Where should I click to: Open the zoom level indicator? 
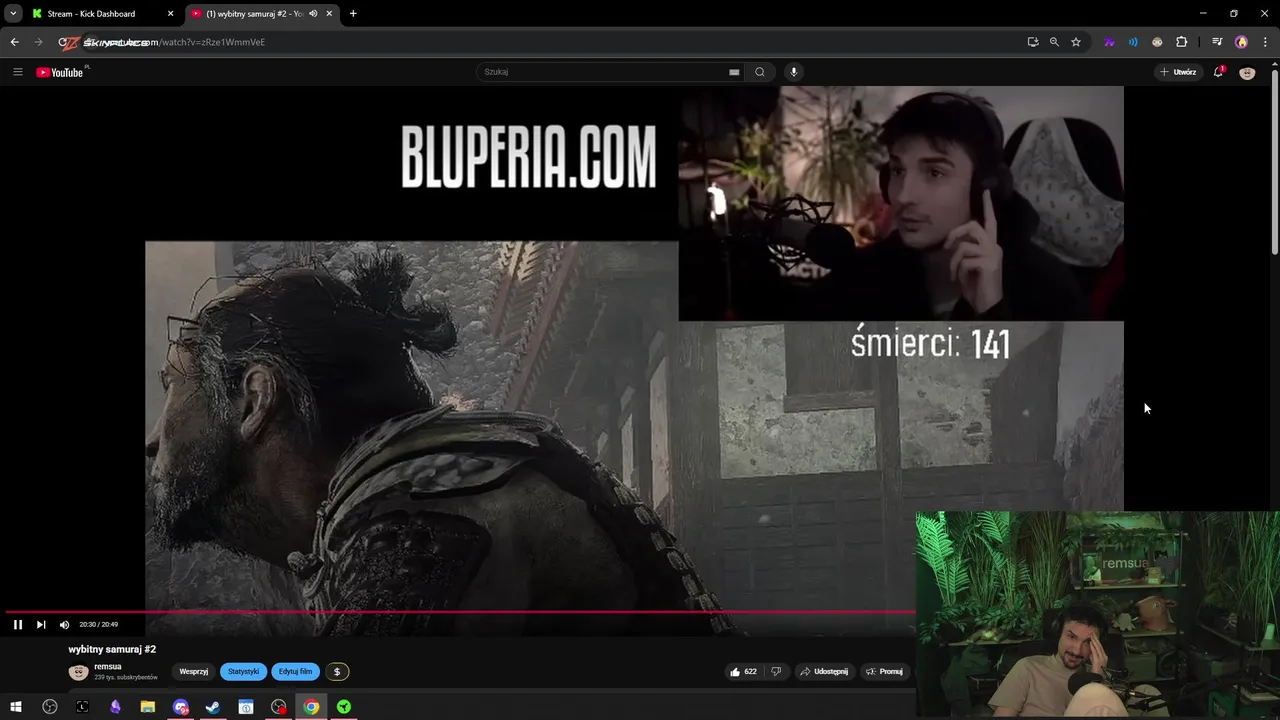point(1054,42)
